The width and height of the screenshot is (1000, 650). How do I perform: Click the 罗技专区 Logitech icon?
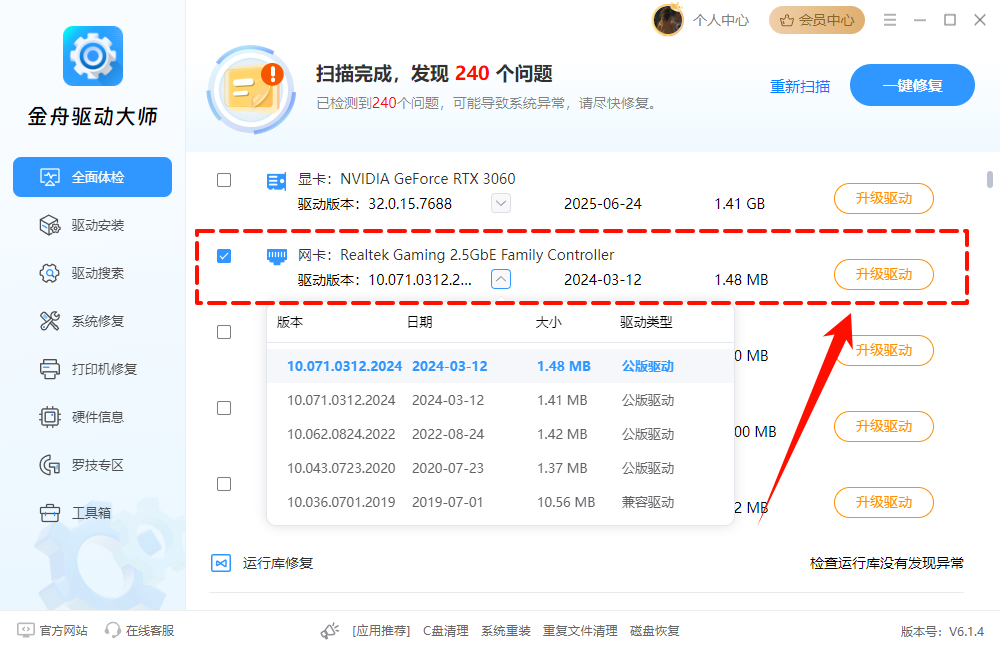50,465
